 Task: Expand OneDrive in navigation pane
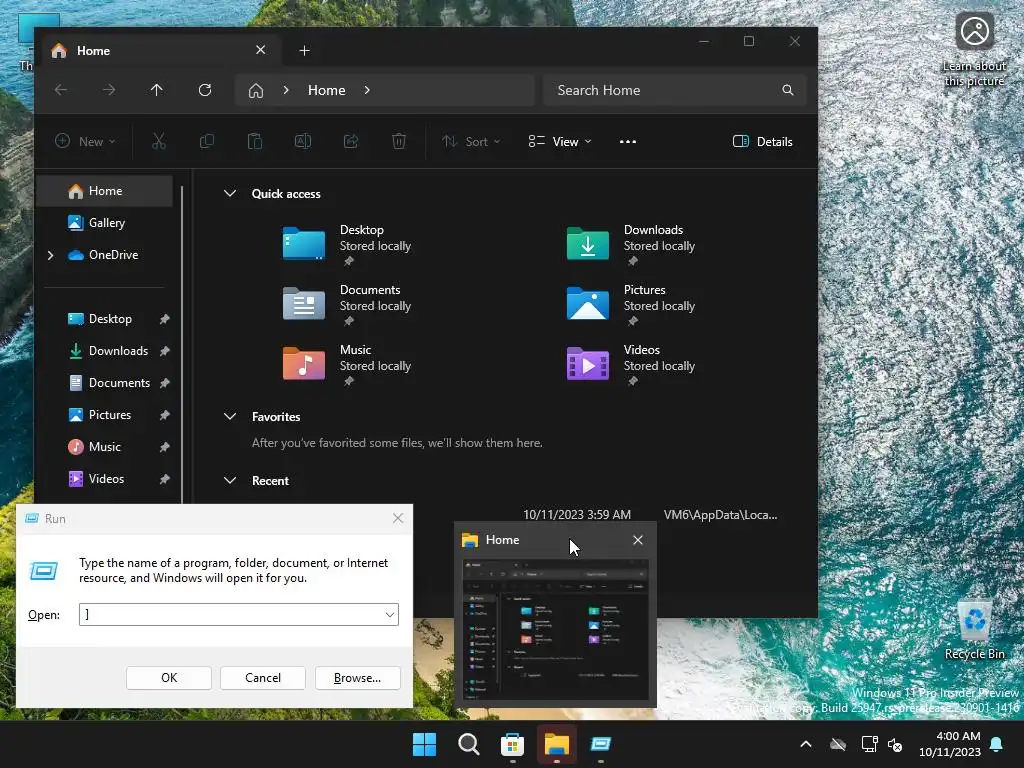click(x=50, y=255)
